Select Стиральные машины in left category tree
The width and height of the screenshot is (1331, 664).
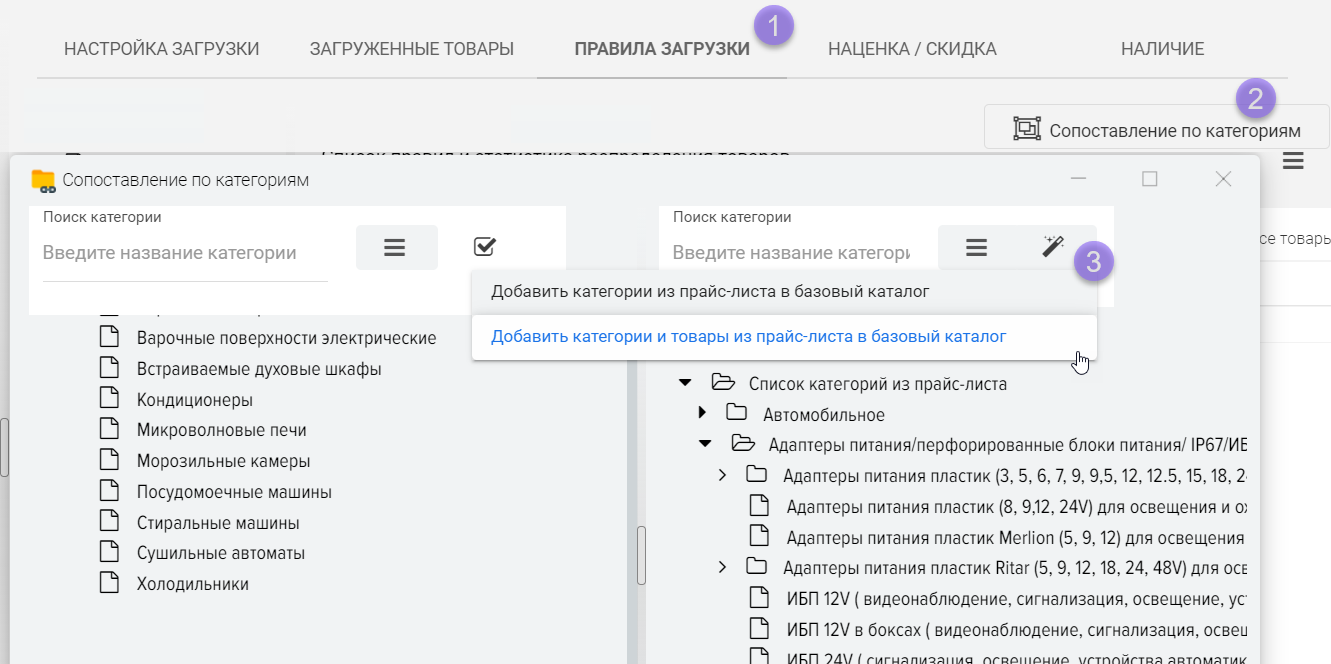[218, 523]
